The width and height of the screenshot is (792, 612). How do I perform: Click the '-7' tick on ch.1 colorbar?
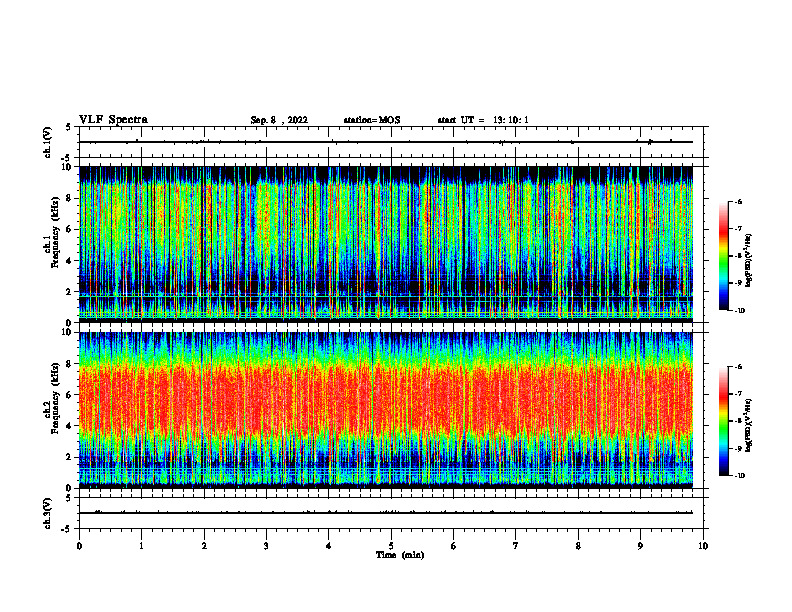point(739,229)
